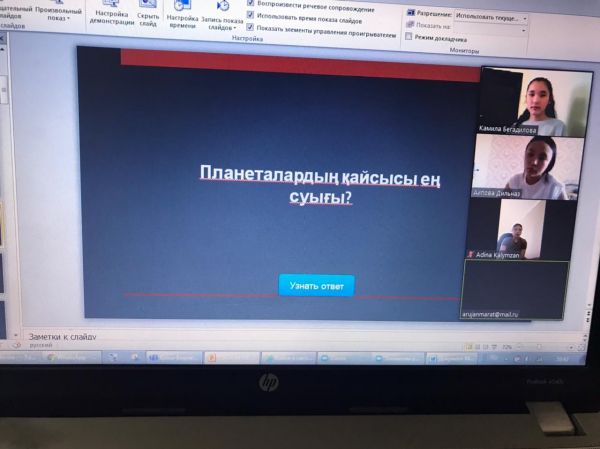Click the Настройка демонстрации slideshow setup icon
This screenshot has height=449, width=600.
(x=111, y=15)
